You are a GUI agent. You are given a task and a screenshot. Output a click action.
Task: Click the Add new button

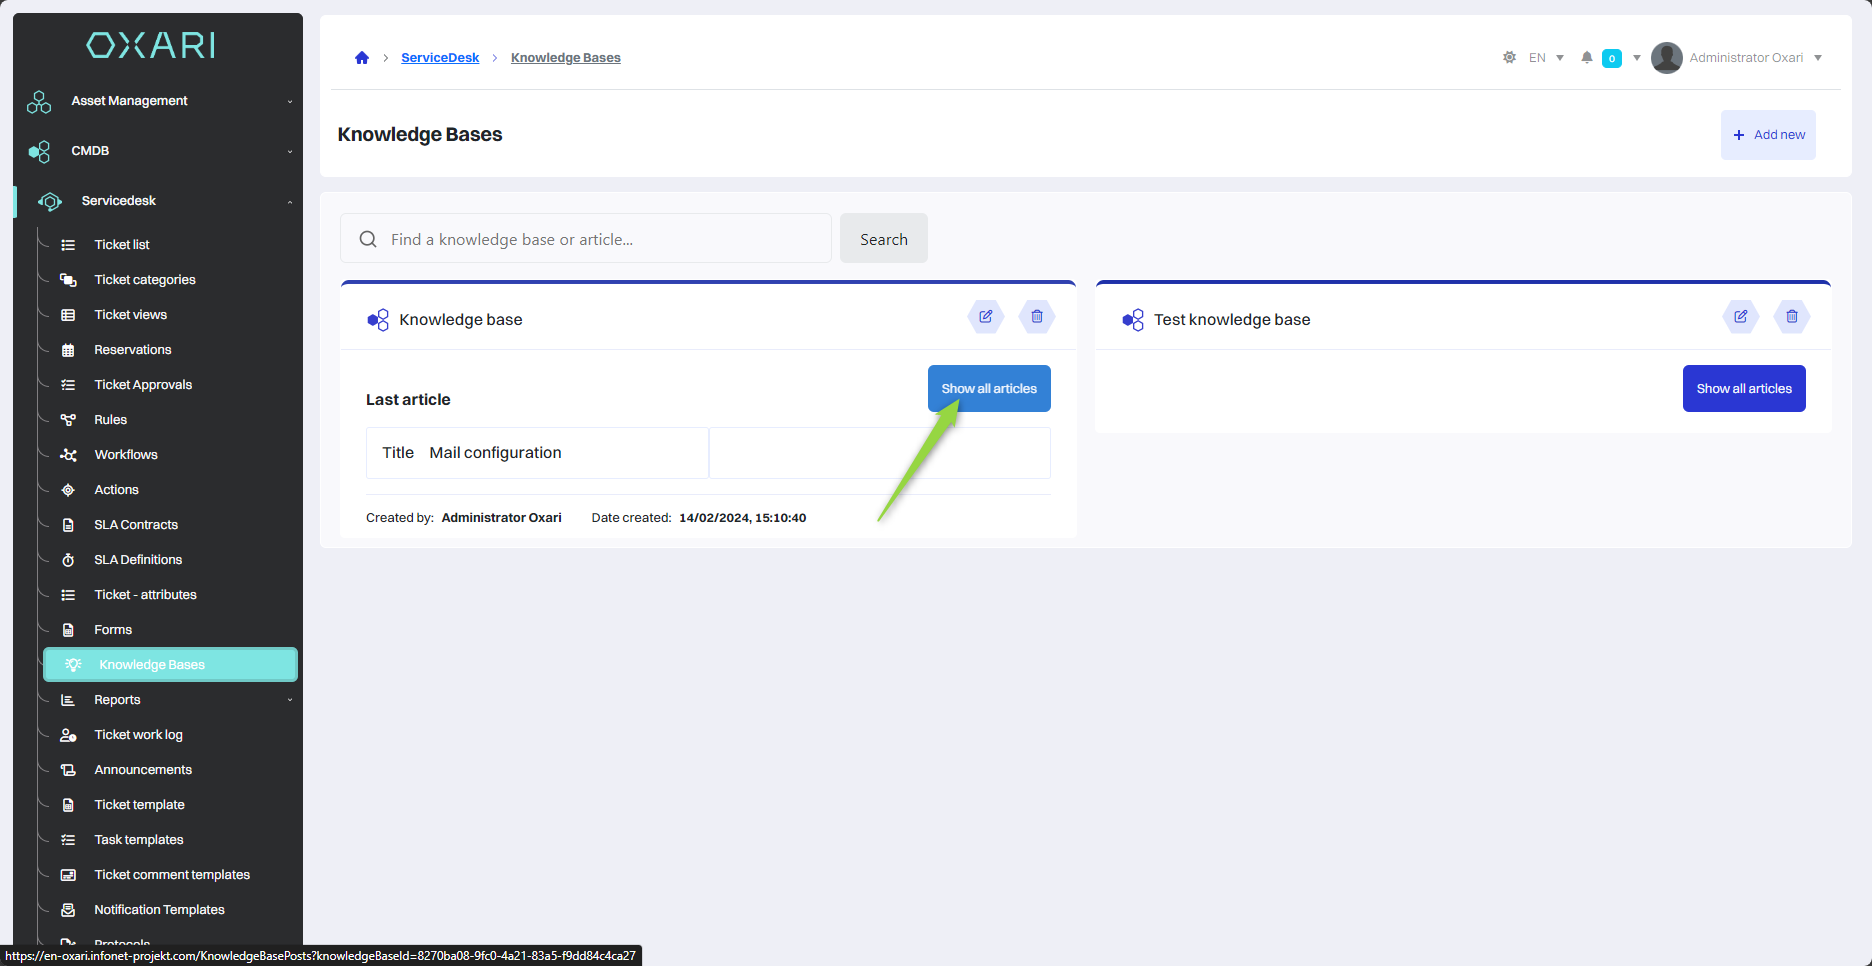click(1768, 135)
